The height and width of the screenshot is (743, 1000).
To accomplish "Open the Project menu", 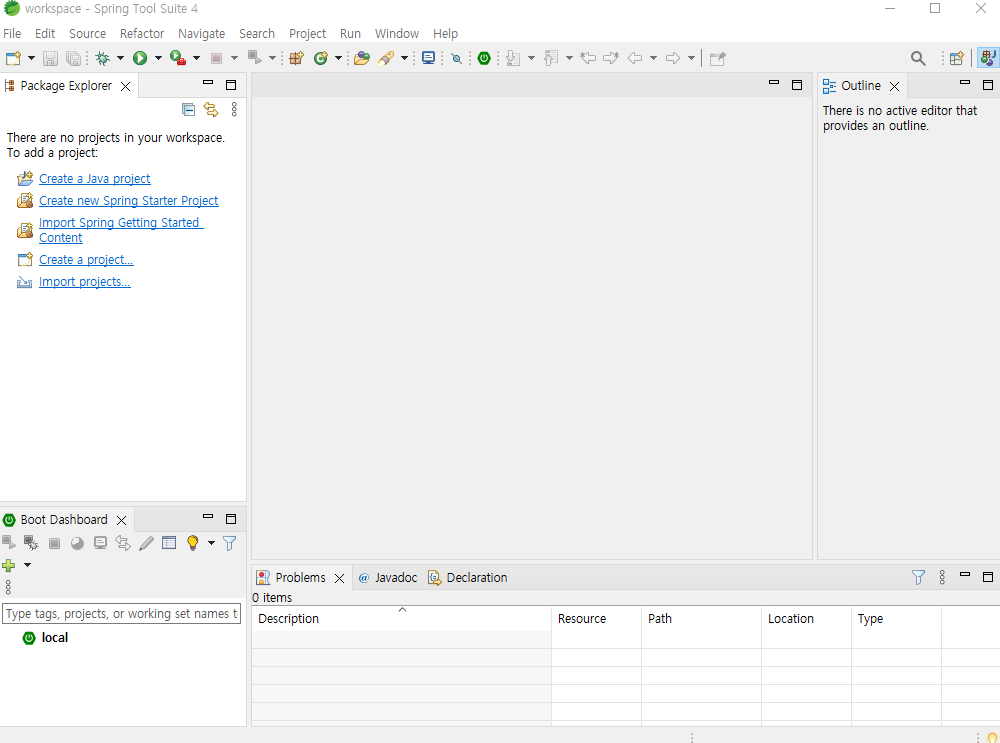I will point(307,33).
